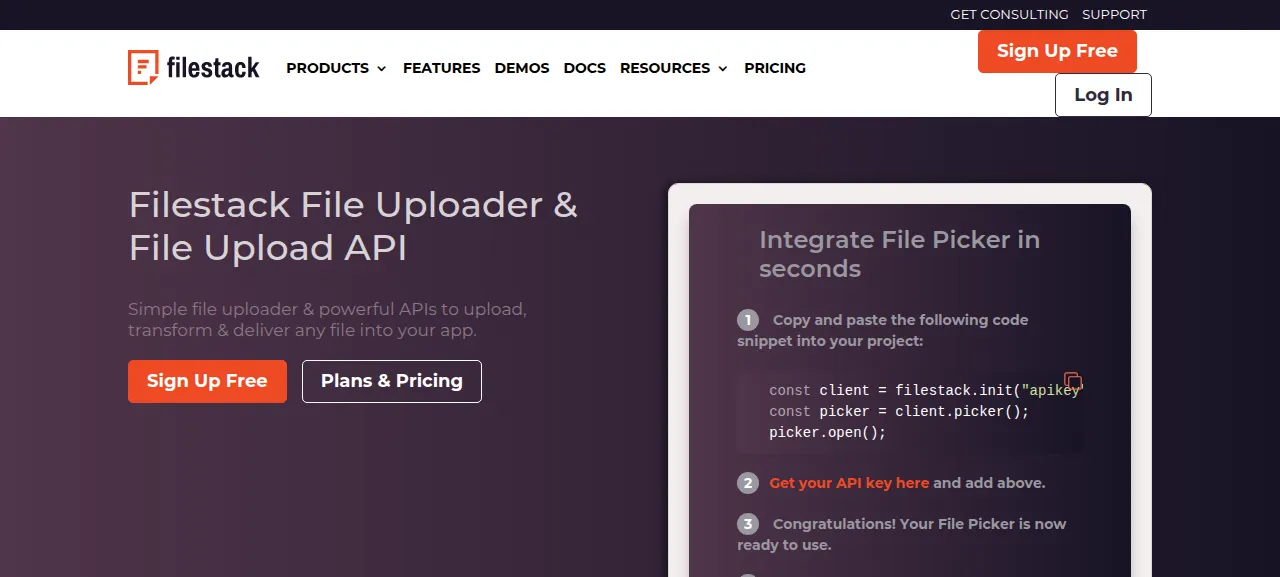Viewport: 1280px width, 577px height.
Task: Open the Features page
Action: (x=441, y=68)
